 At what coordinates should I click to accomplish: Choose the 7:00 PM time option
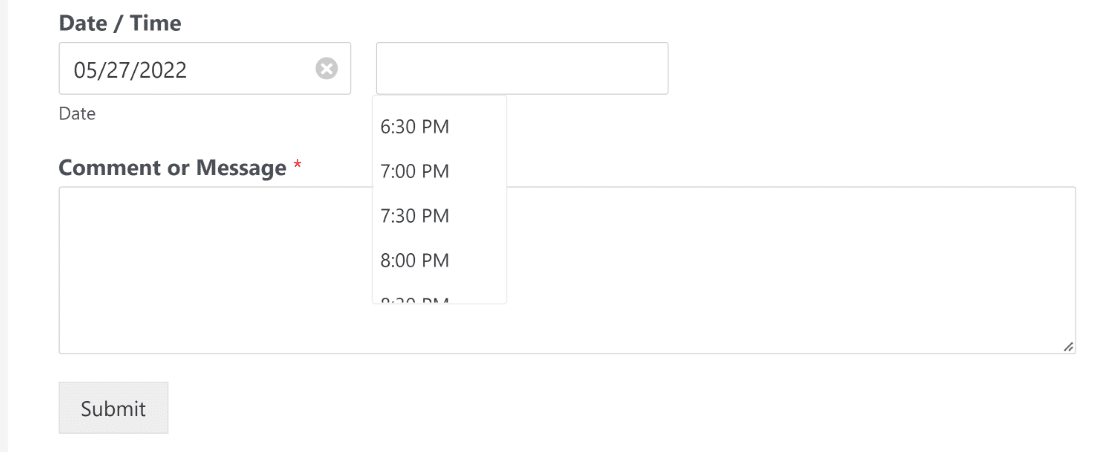(439, 172)
